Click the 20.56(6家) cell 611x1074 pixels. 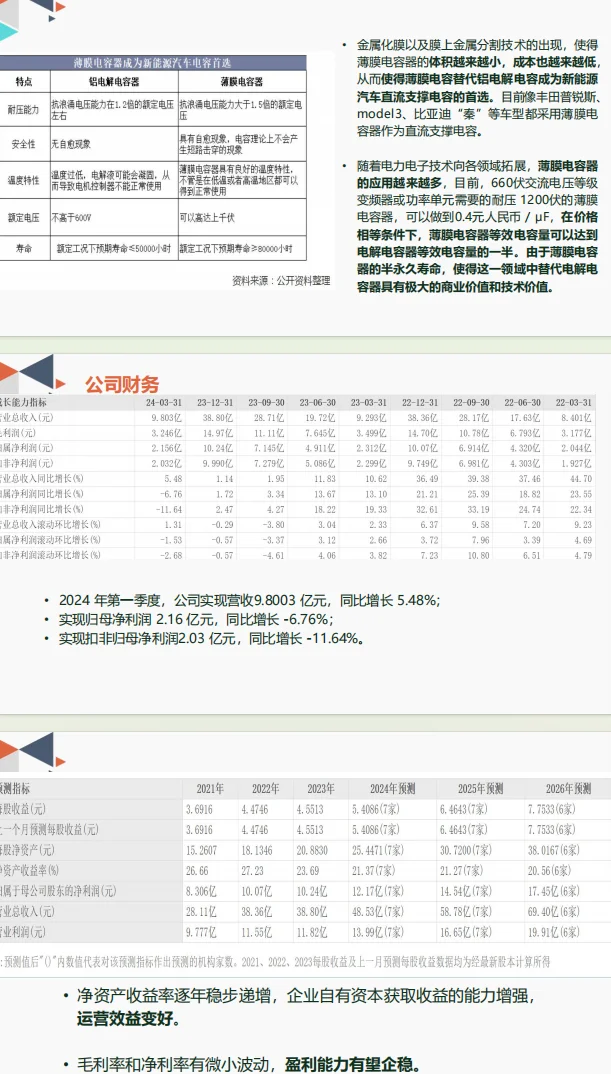click(x=548, y=871)
